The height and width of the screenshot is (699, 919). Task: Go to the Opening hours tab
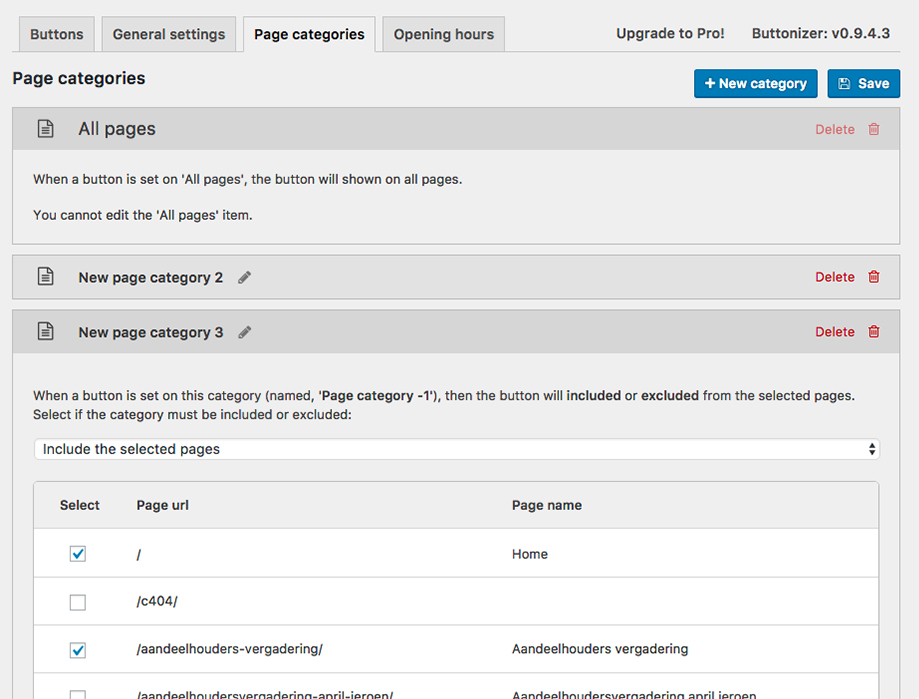443,34
